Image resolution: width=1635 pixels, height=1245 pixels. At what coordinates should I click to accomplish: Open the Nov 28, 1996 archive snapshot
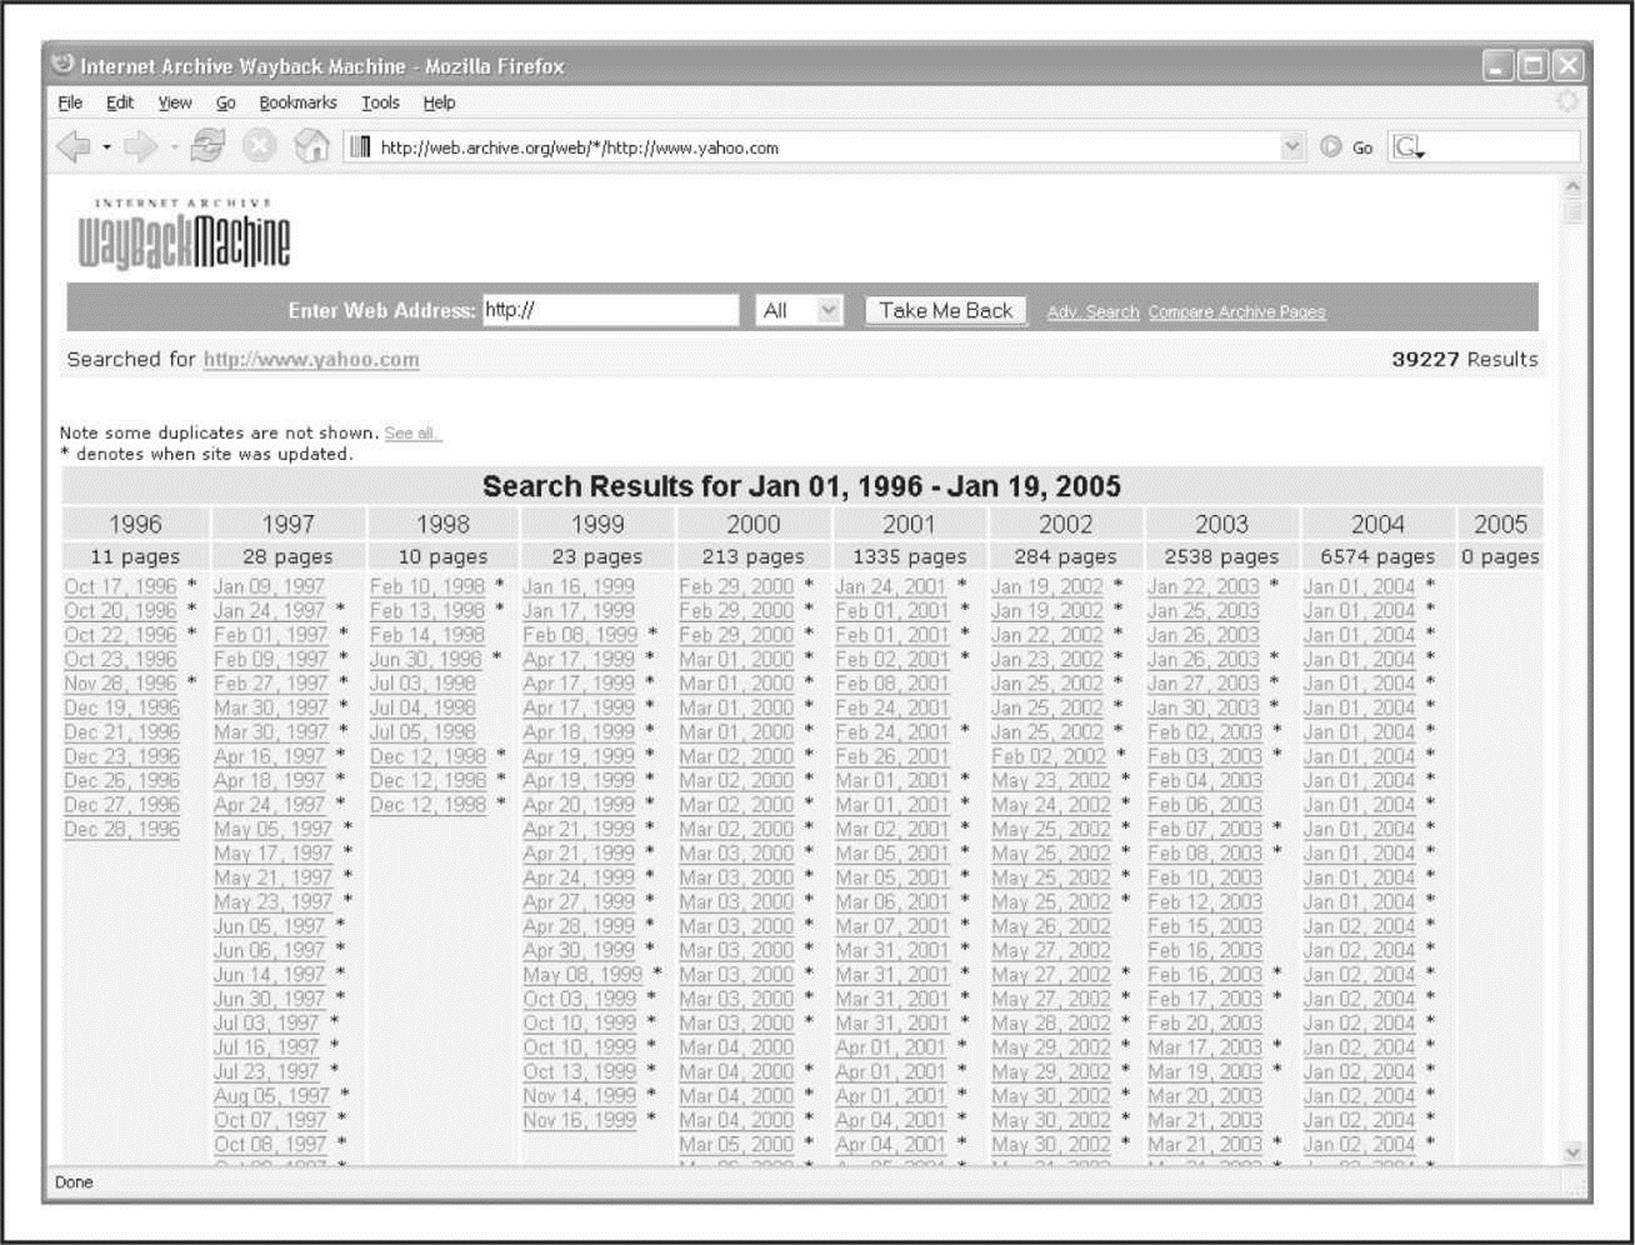(x=120, y=684)
